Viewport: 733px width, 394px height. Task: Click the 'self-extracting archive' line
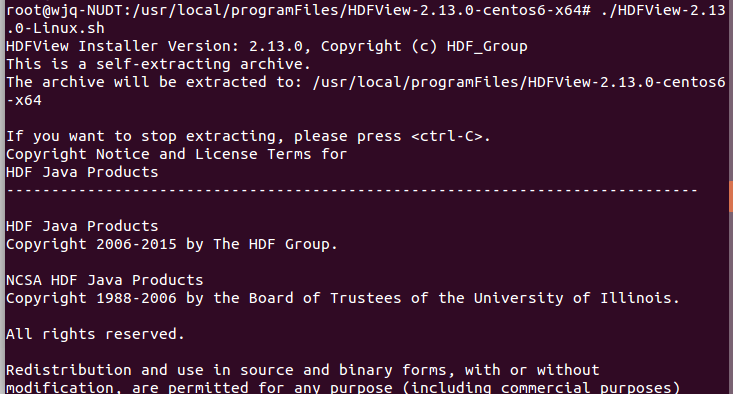click(x=158, y=64)
